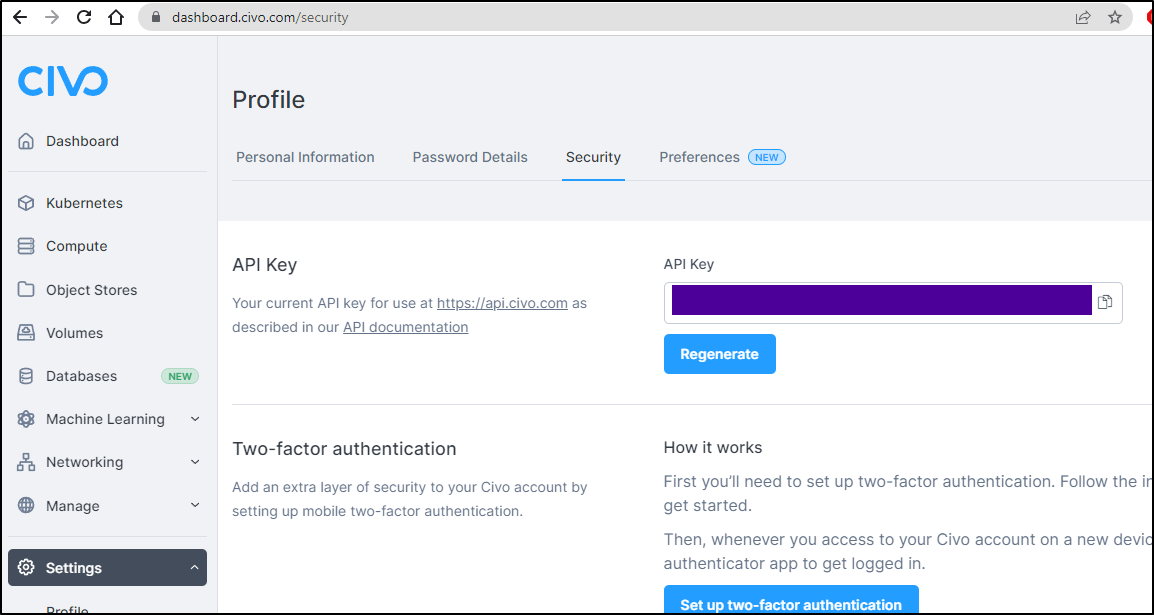Click Set up two-factor authentication button
The image size is (1154, 615).
coord(791,602)
